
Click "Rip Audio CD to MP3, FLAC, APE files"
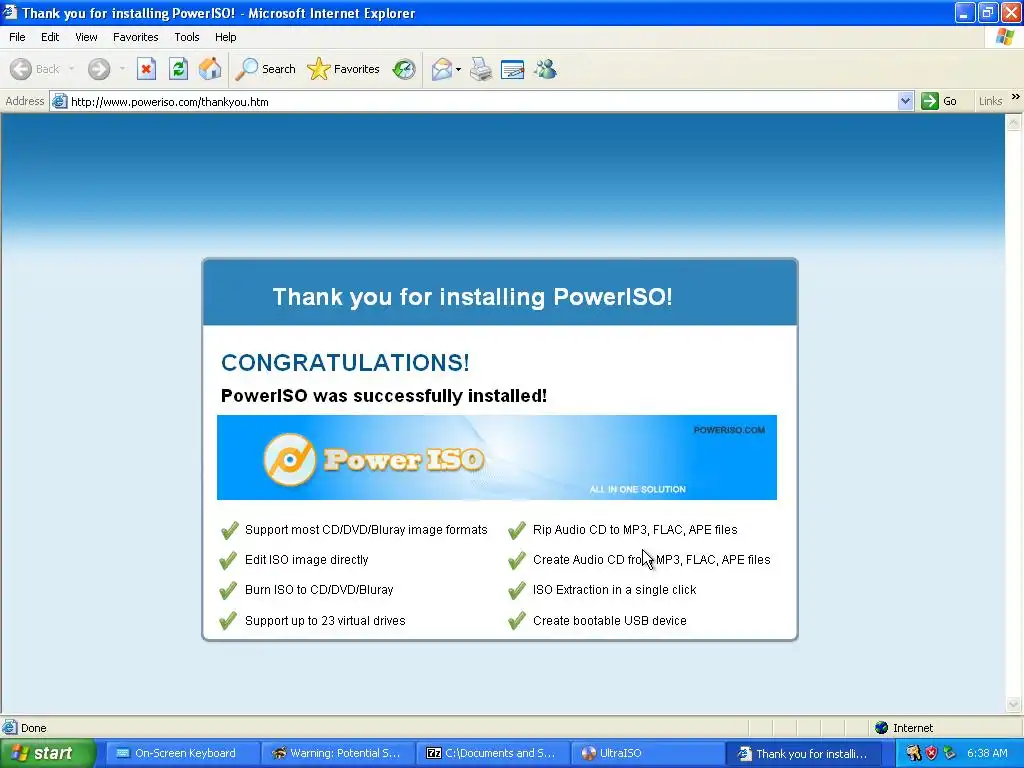pos(635,530)
